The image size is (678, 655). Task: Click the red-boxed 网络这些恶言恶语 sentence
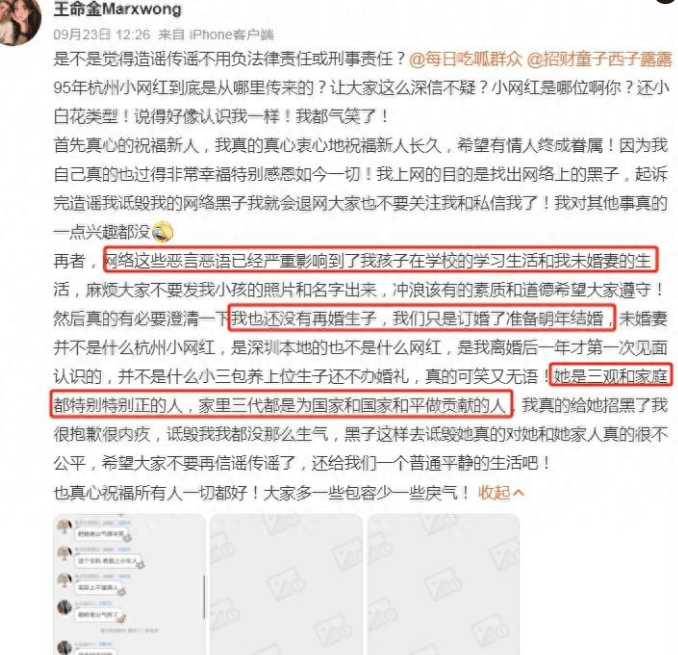[x=381, y=259]
